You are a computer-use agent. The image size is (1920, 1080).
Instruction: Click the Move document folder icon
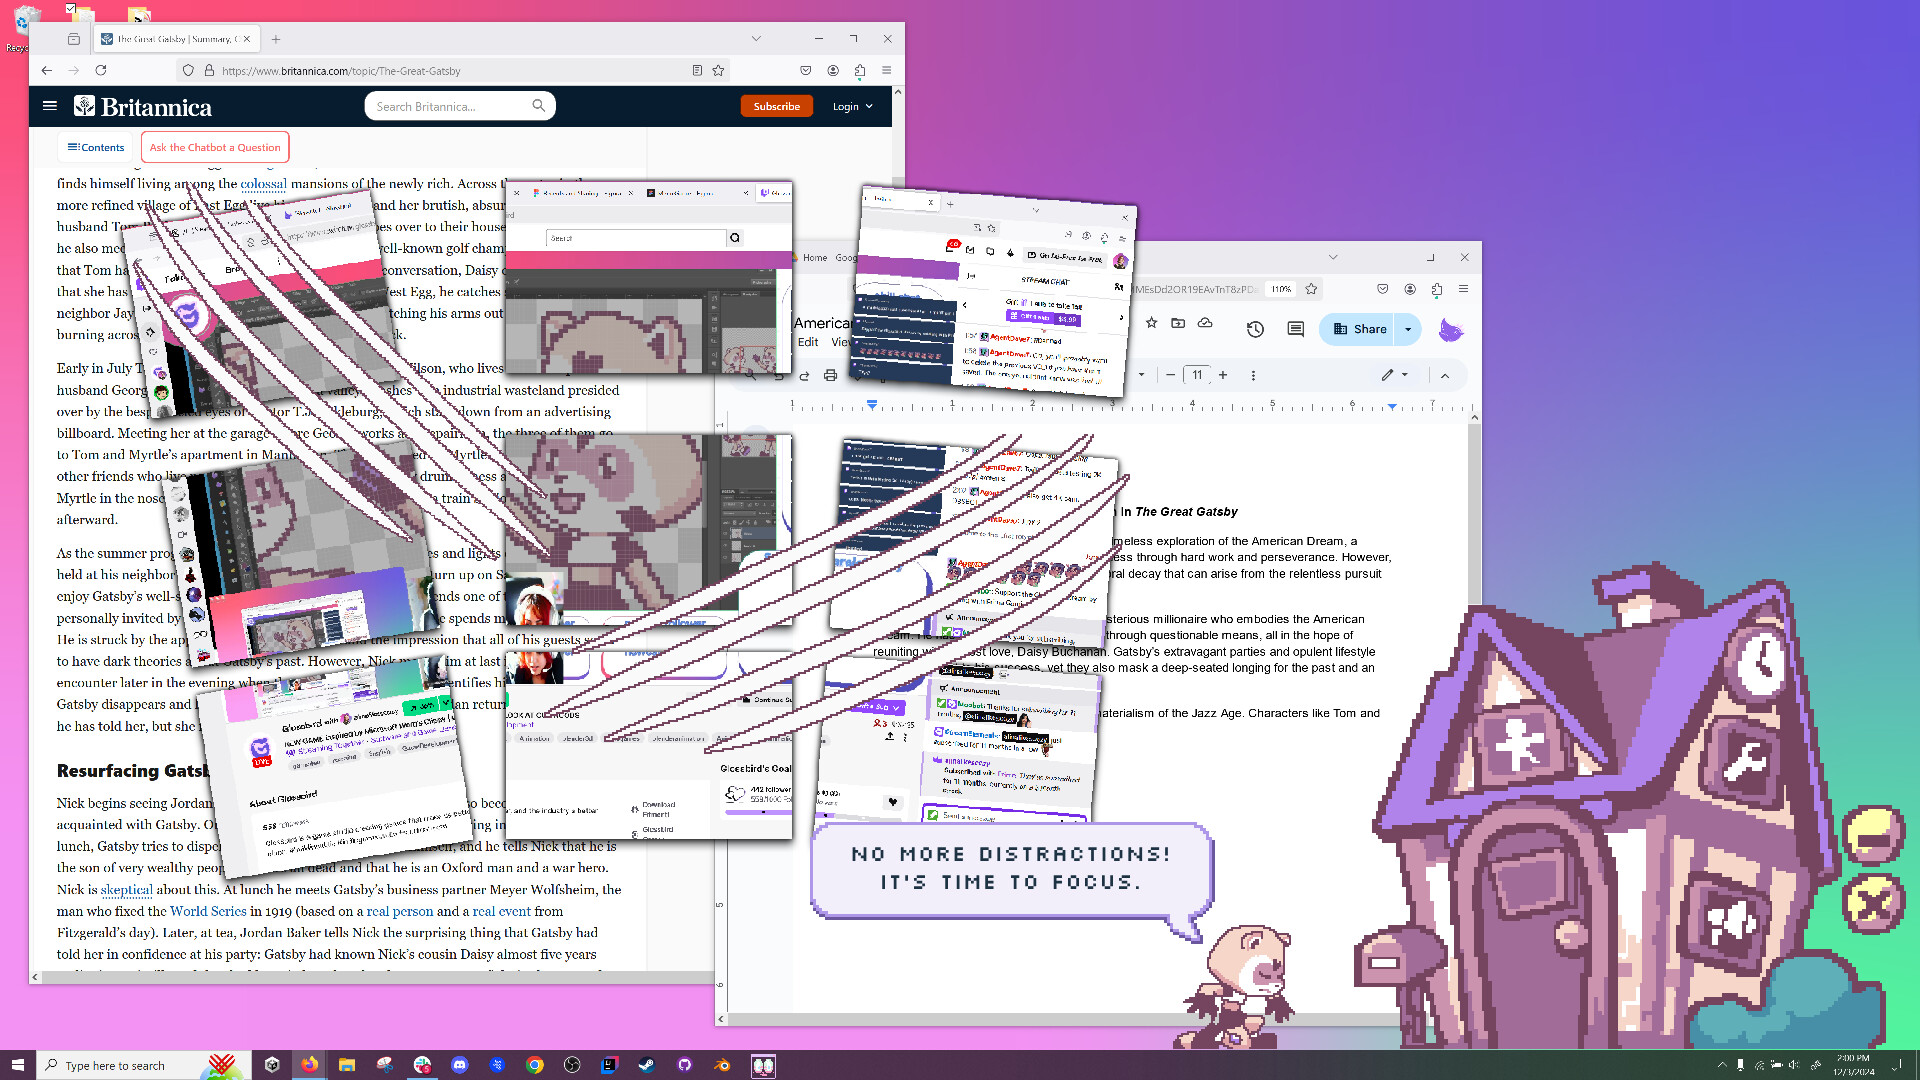[1178, 323]
